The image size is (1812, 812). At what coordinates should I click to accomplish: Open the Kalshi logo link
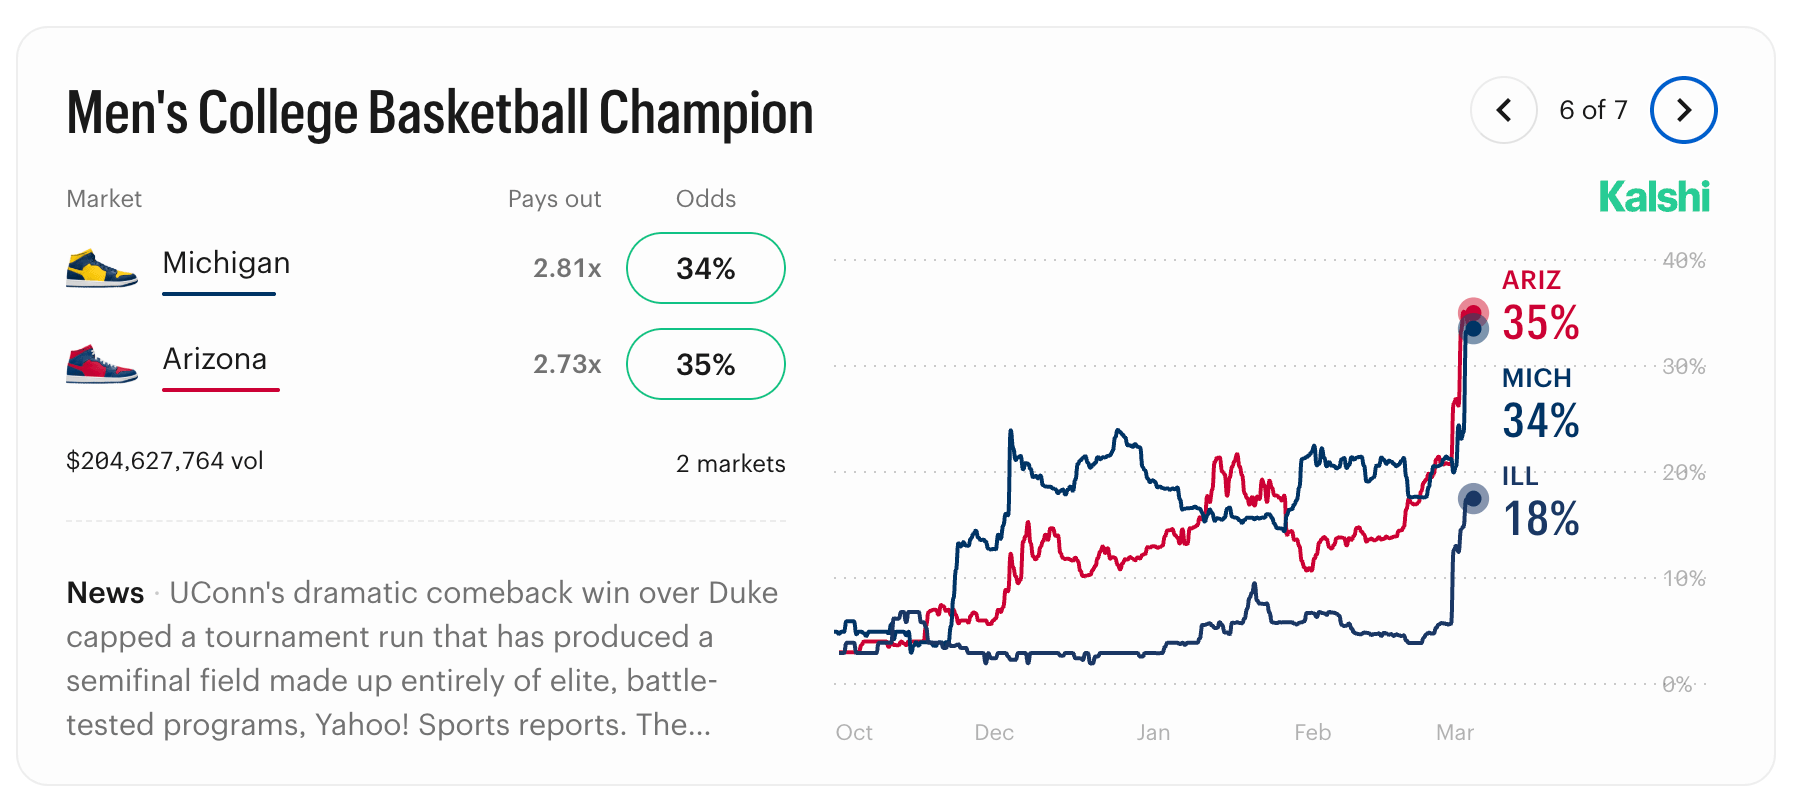[x=1654, y=197]
